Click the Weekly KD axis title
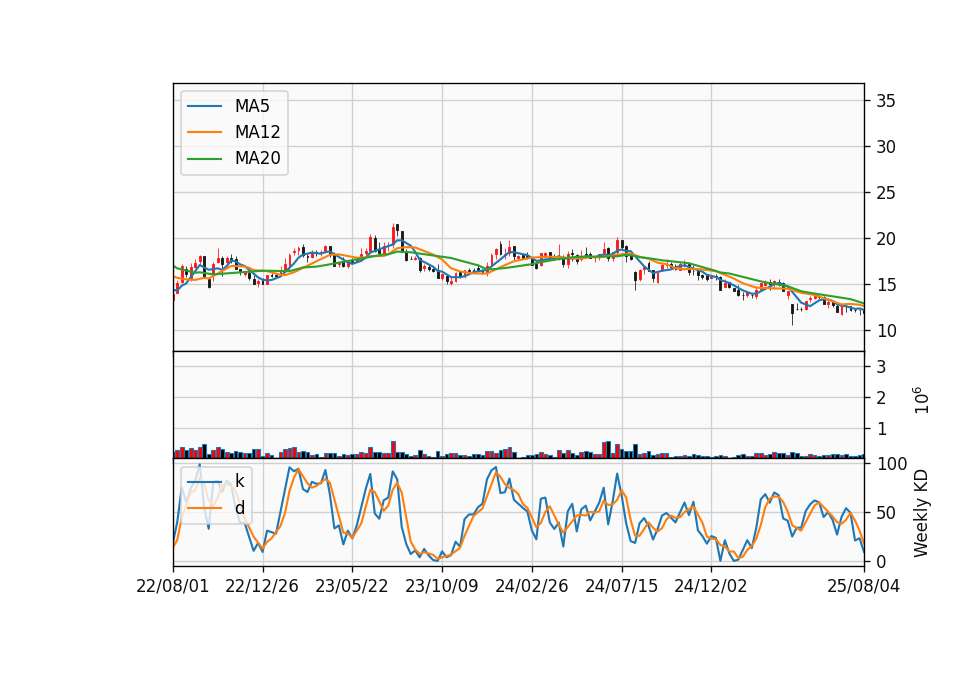The image size is (960, 690). [x=921, y=513]
